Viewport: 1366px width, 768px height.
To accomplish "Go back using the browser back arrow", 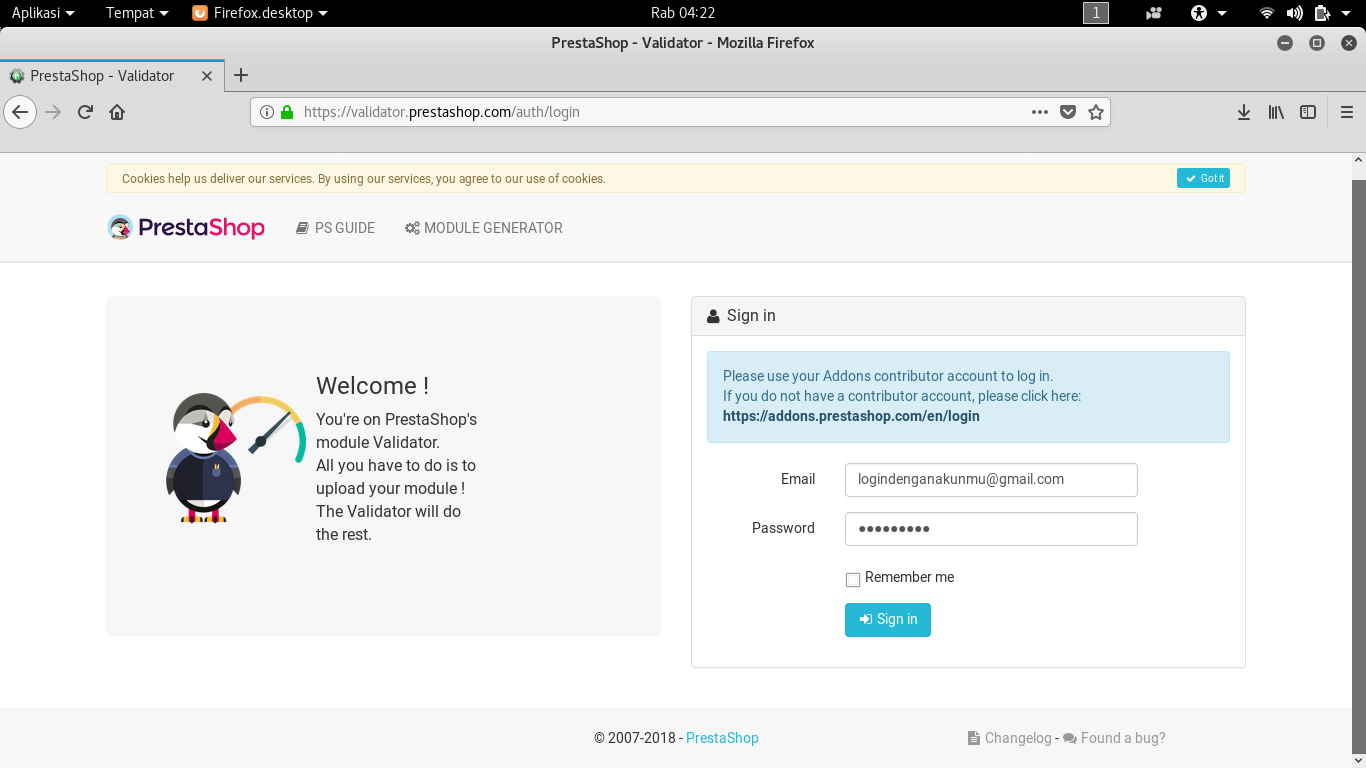I will click(20, 112).
